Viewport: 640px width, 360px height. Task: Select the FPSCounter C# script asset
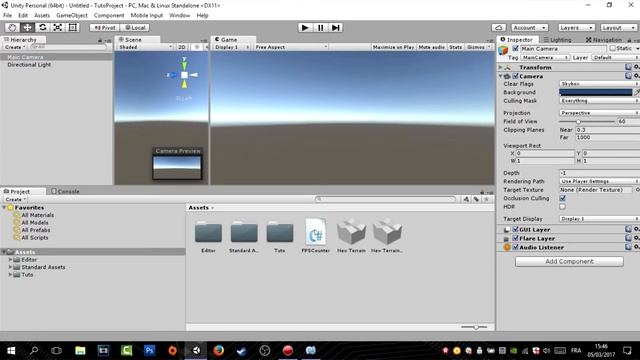pos(316,232)
